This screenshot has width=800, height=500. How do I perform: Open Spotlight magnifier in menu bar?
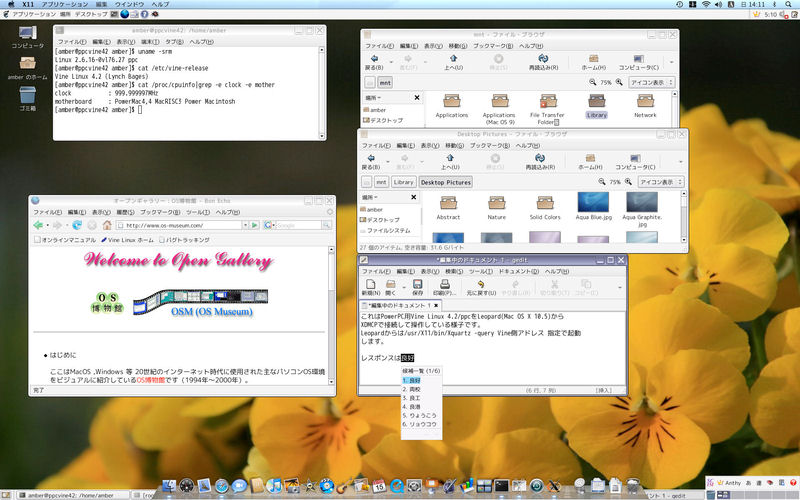point(788,4)
